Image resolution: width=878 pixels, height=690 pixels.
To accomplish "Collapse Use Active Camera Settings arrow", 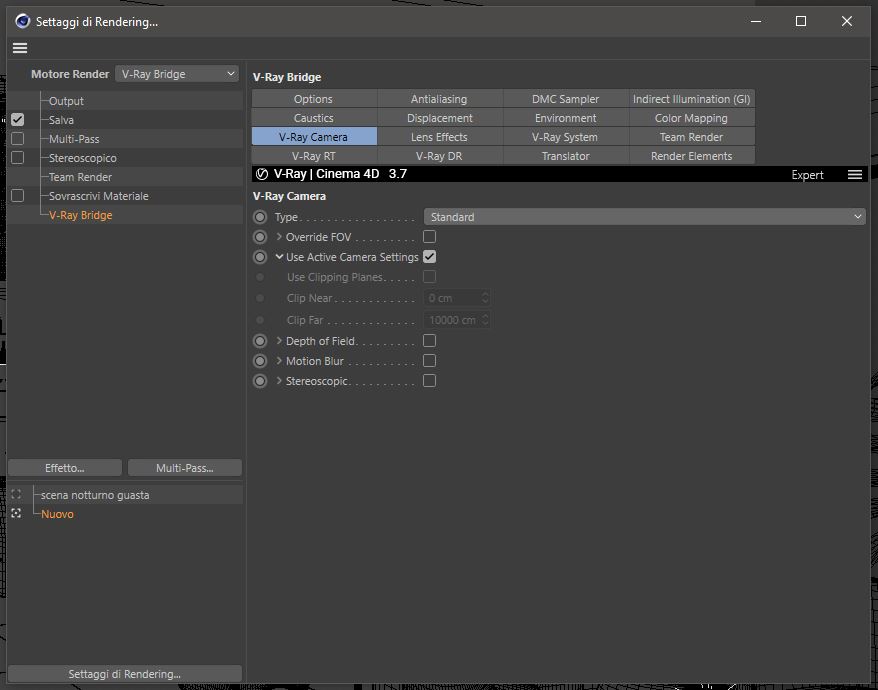I will pos(279,257).
